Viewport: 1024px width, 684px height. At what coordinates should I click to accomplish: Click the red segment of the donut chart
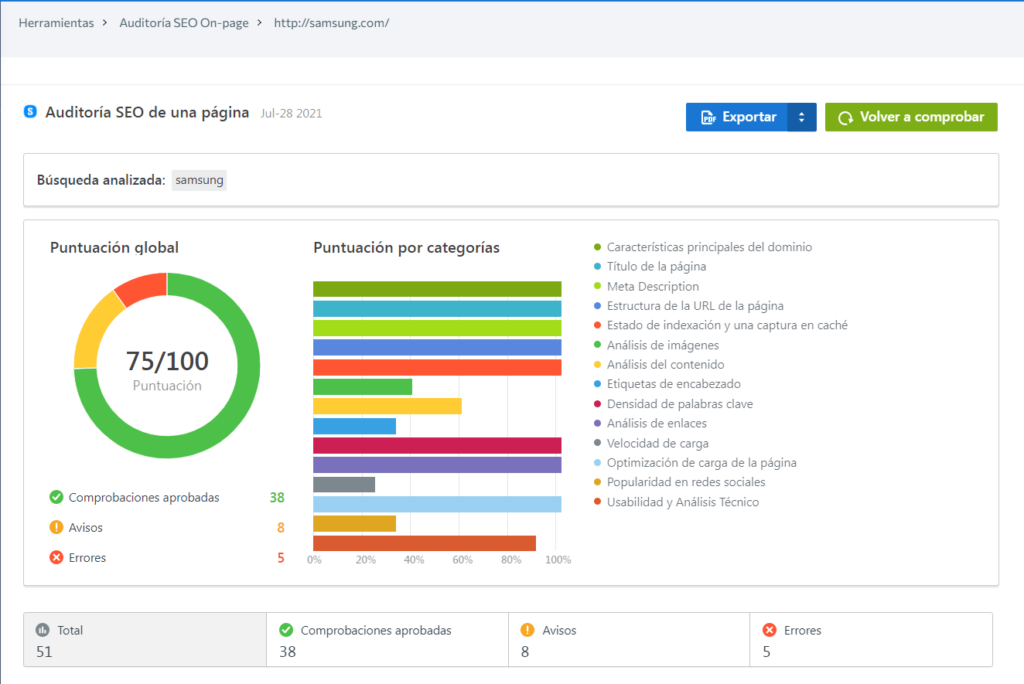(142, 289)
